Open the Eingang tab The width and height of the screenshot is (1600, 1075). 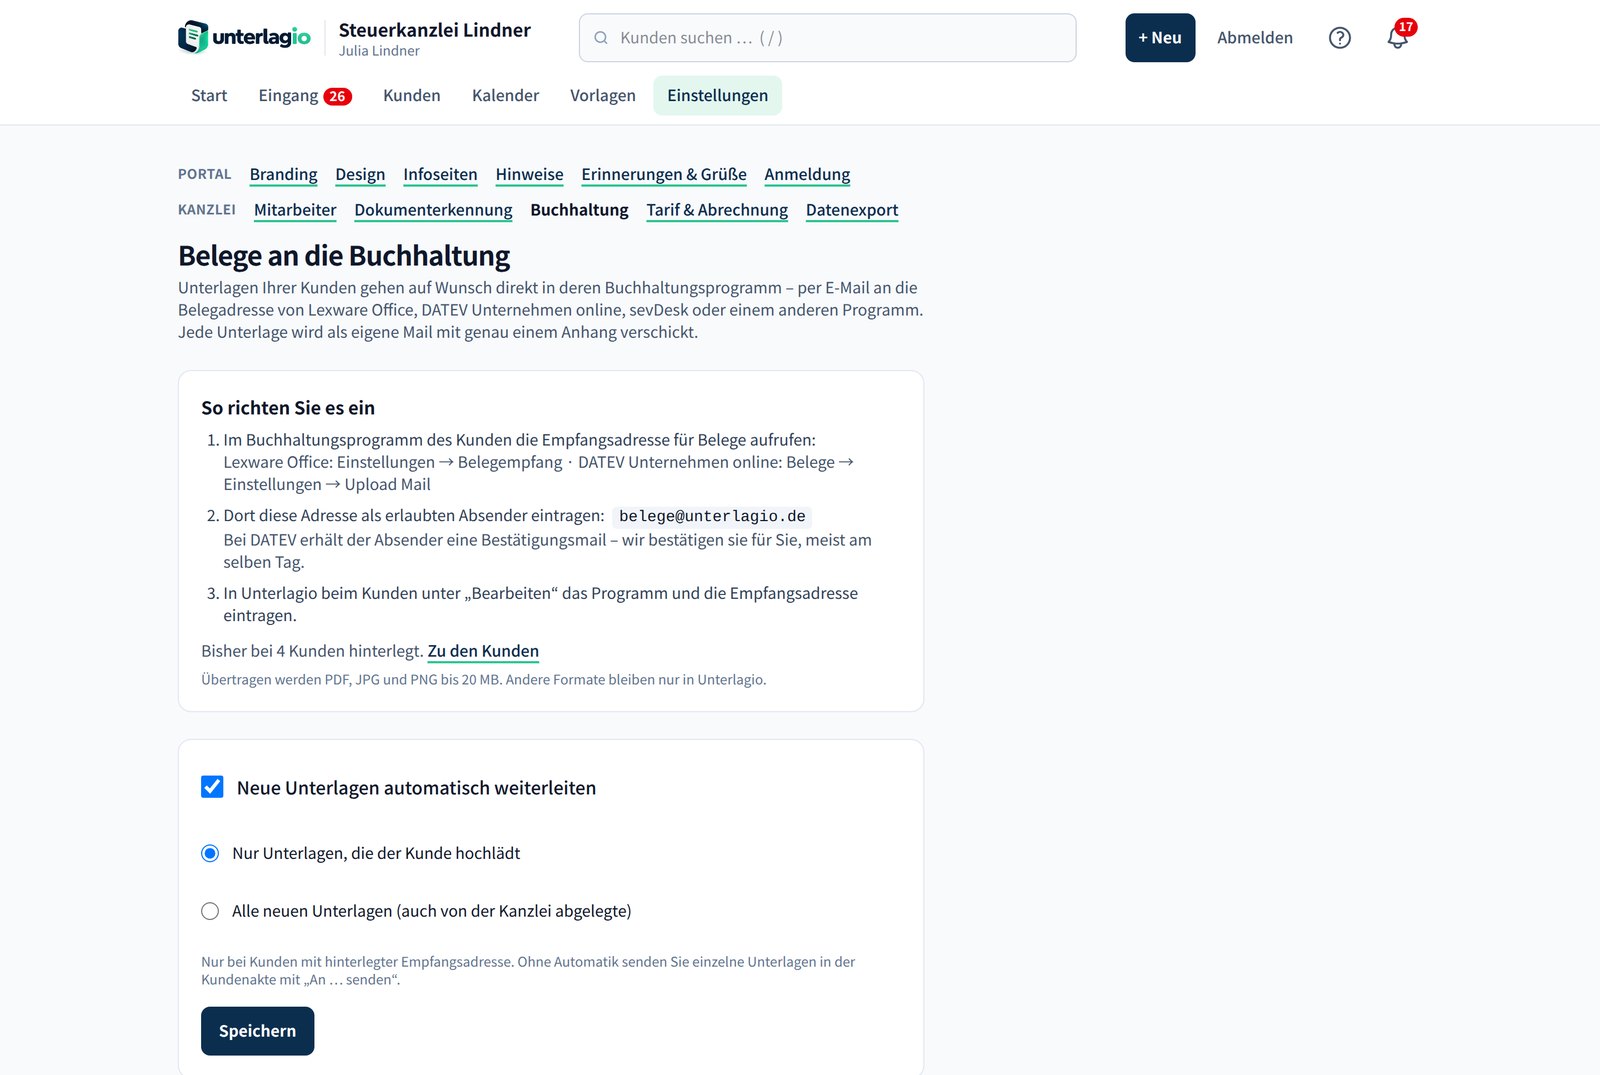click(x=305, y=96)
